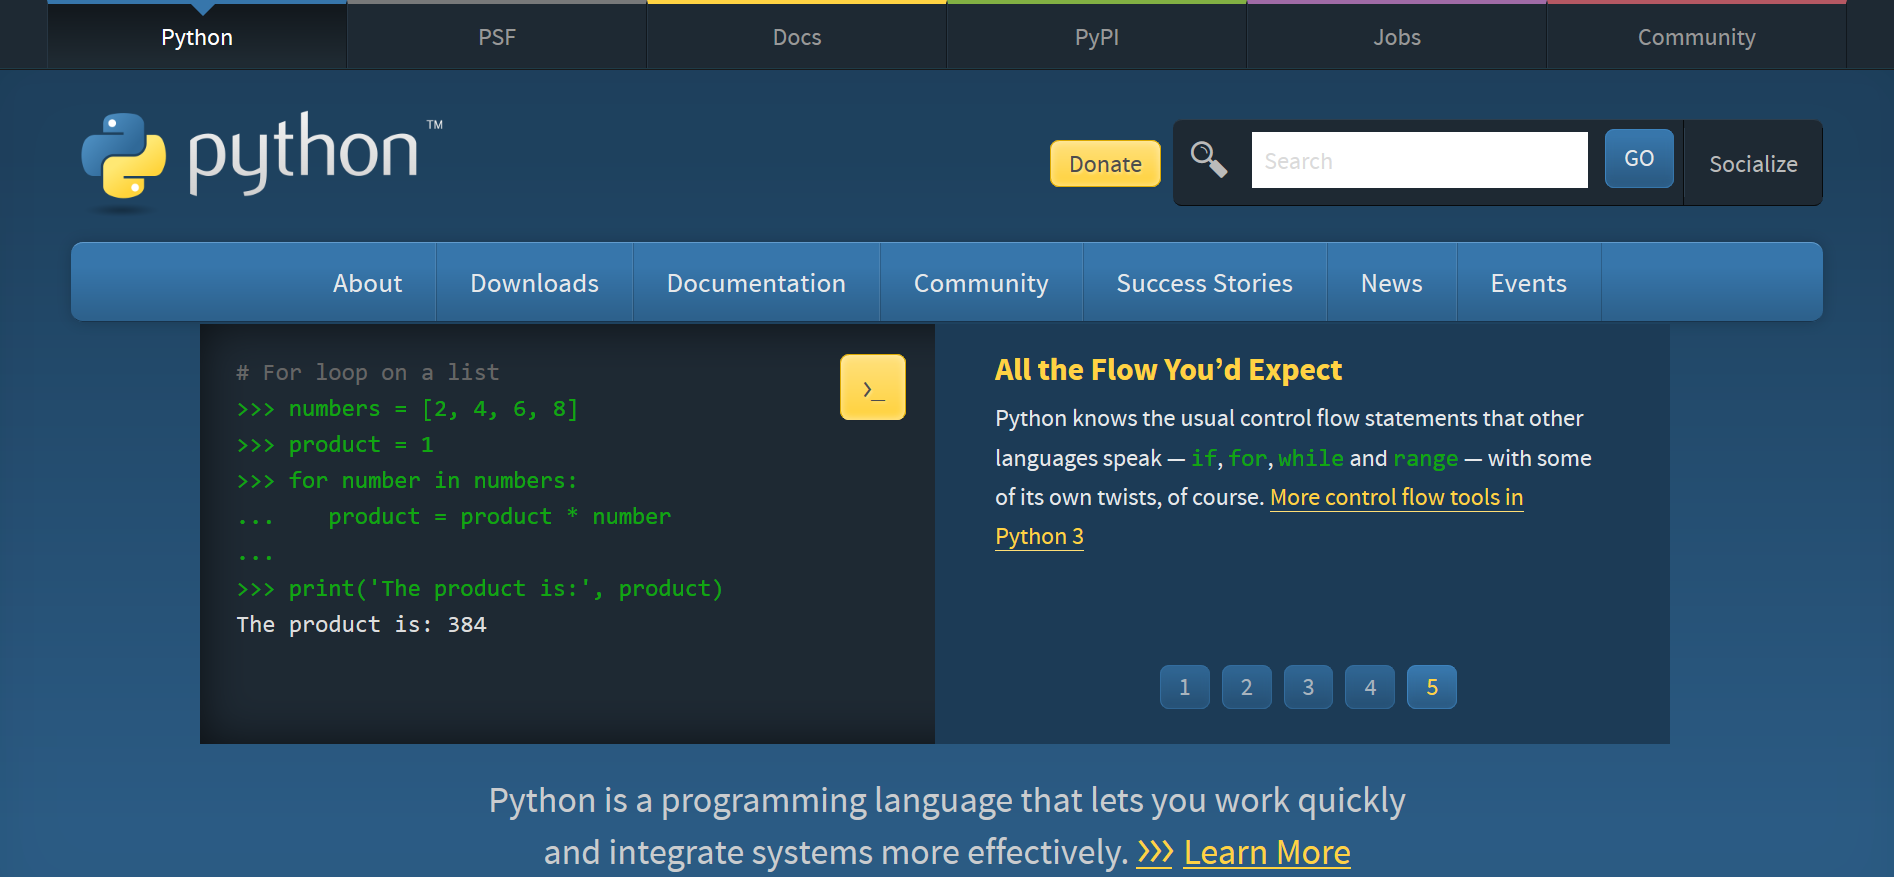Click the 'product = 1' code line
Image resolution: width=1894 pixels, height=877 pixels.
(335, 445)
